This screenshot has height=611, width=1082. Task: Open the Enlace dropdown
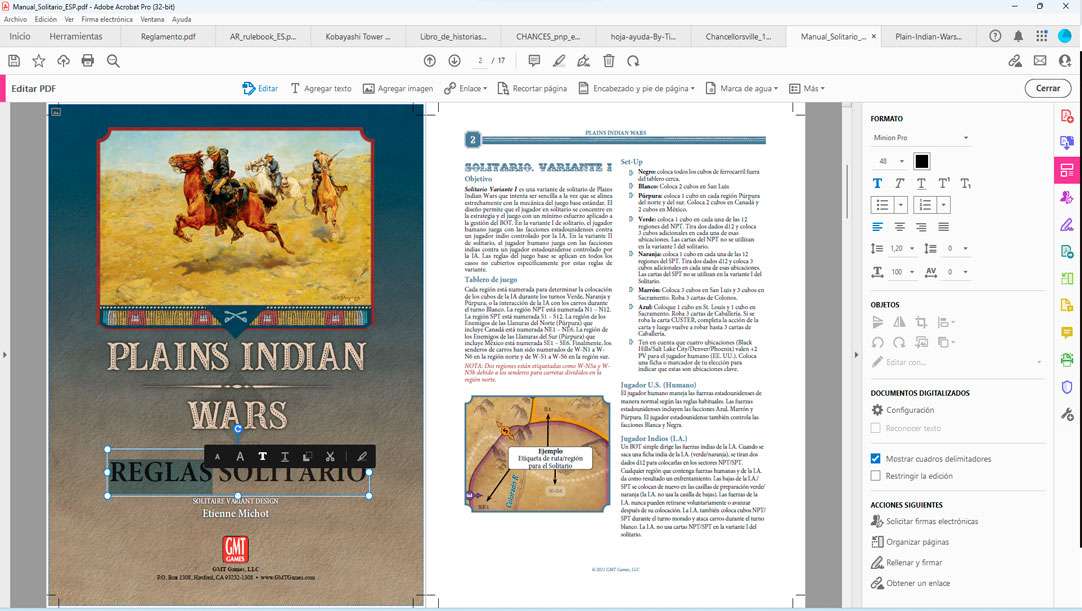click(x=466, y=88)
